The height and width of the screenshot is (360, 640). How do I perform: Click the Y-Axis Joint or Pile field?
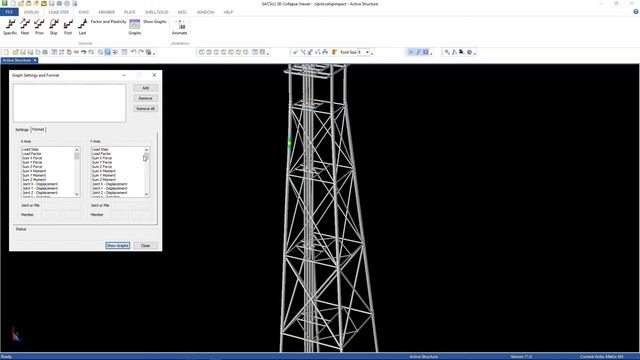click(131, 205)
